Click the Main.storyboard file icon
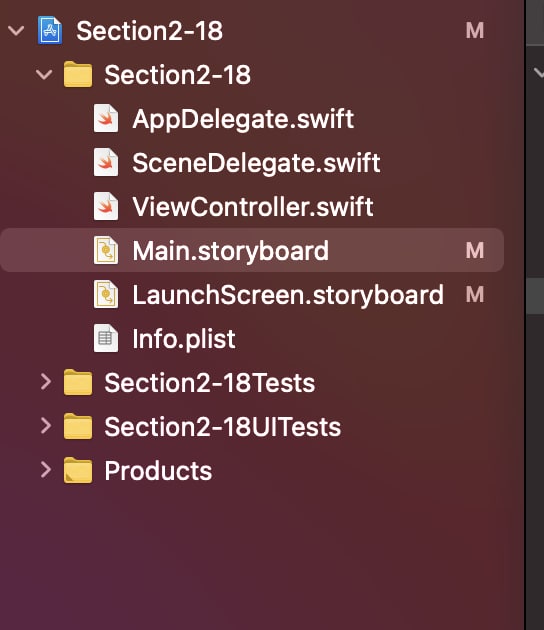The height and width of the screenshot is (630, 544). (x=106, y=250)
